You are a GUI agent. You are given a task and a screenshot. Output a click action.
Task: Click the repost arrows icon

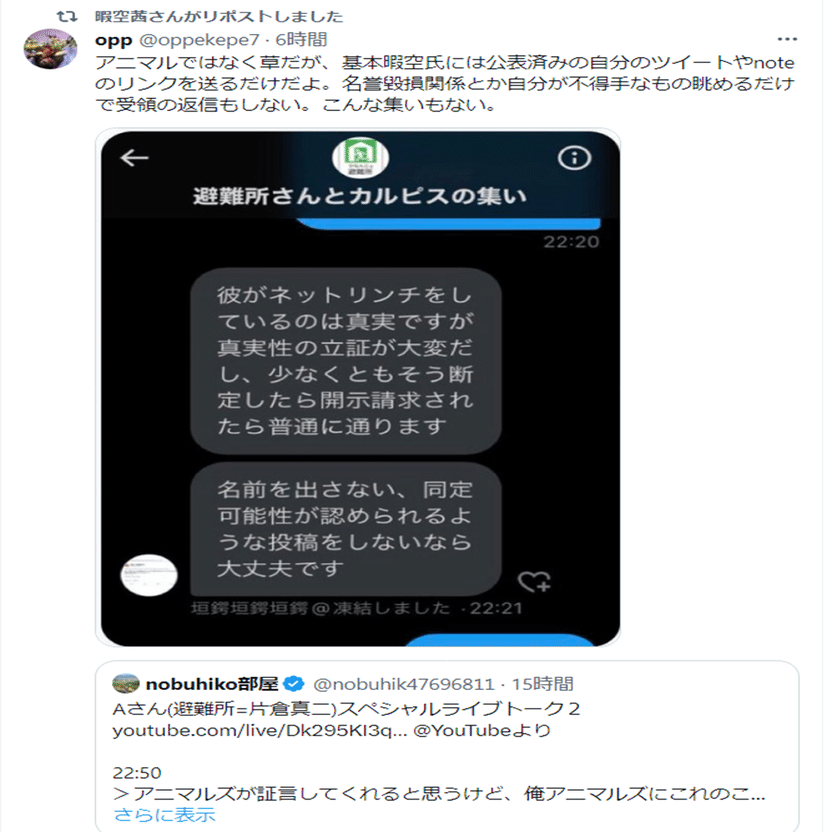click(x=67, y=16)
